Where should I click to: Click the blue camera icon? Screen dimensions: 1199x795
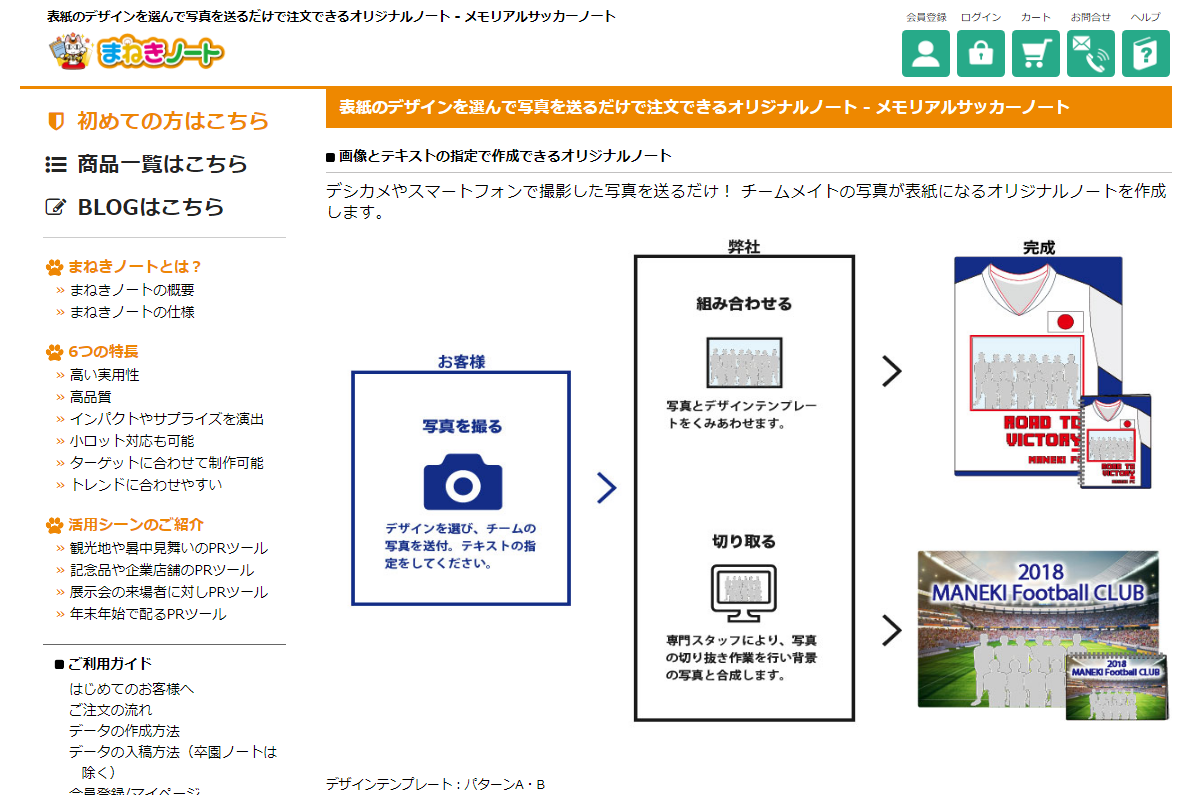point(463,482)
